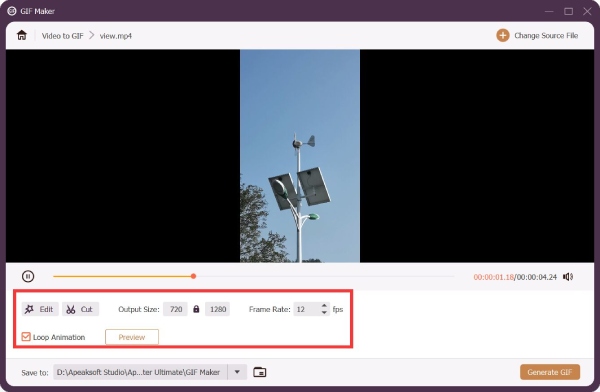Image resolution: width=600 pixels, height=392 pixels.
Task: Click the frame rate value field
Action: coord(307,309)
